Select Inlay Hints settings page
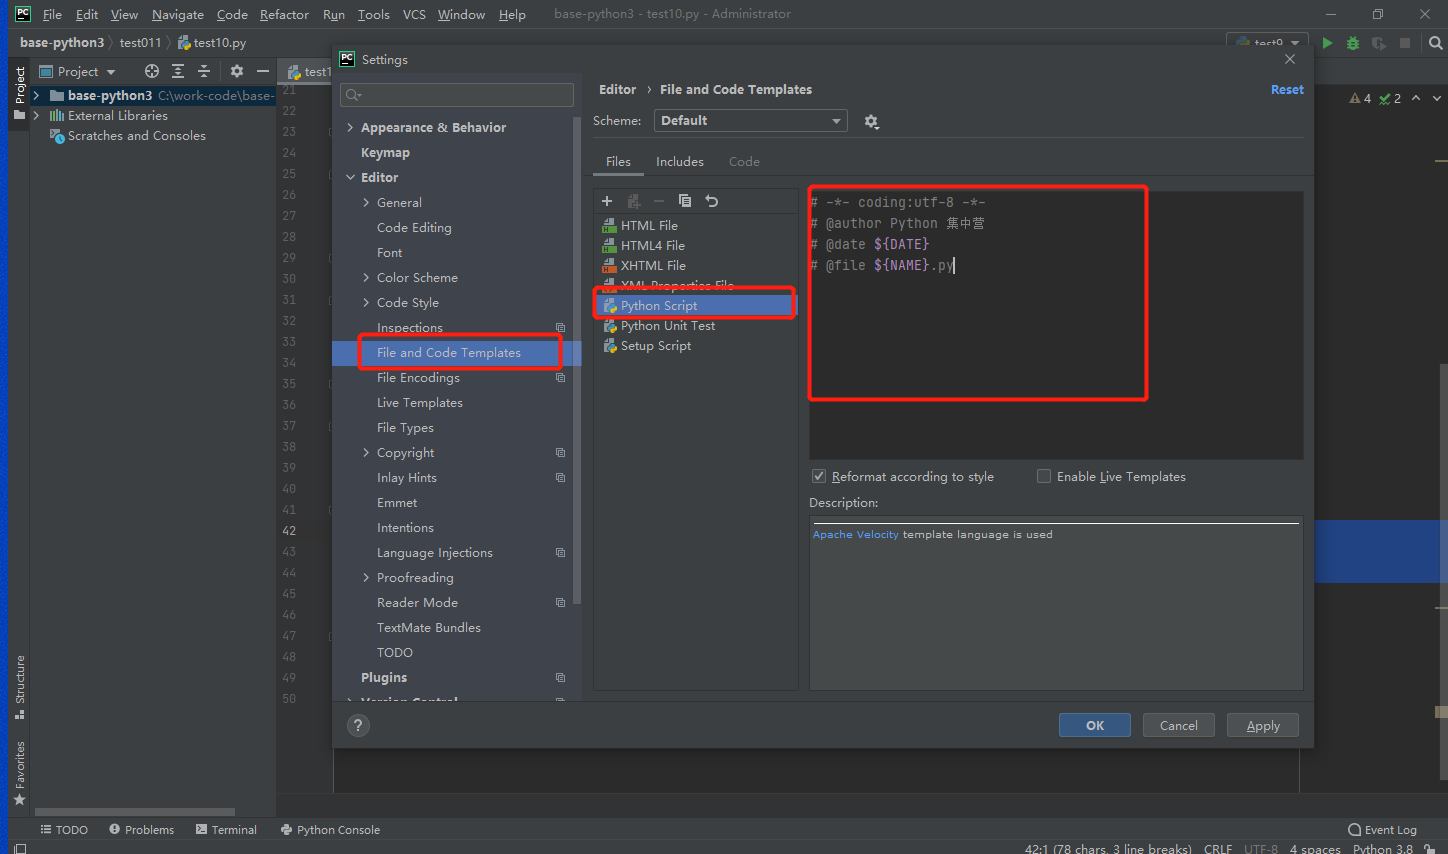The height and width of the screenshot is (854, 1448). [x=406, y=478]
